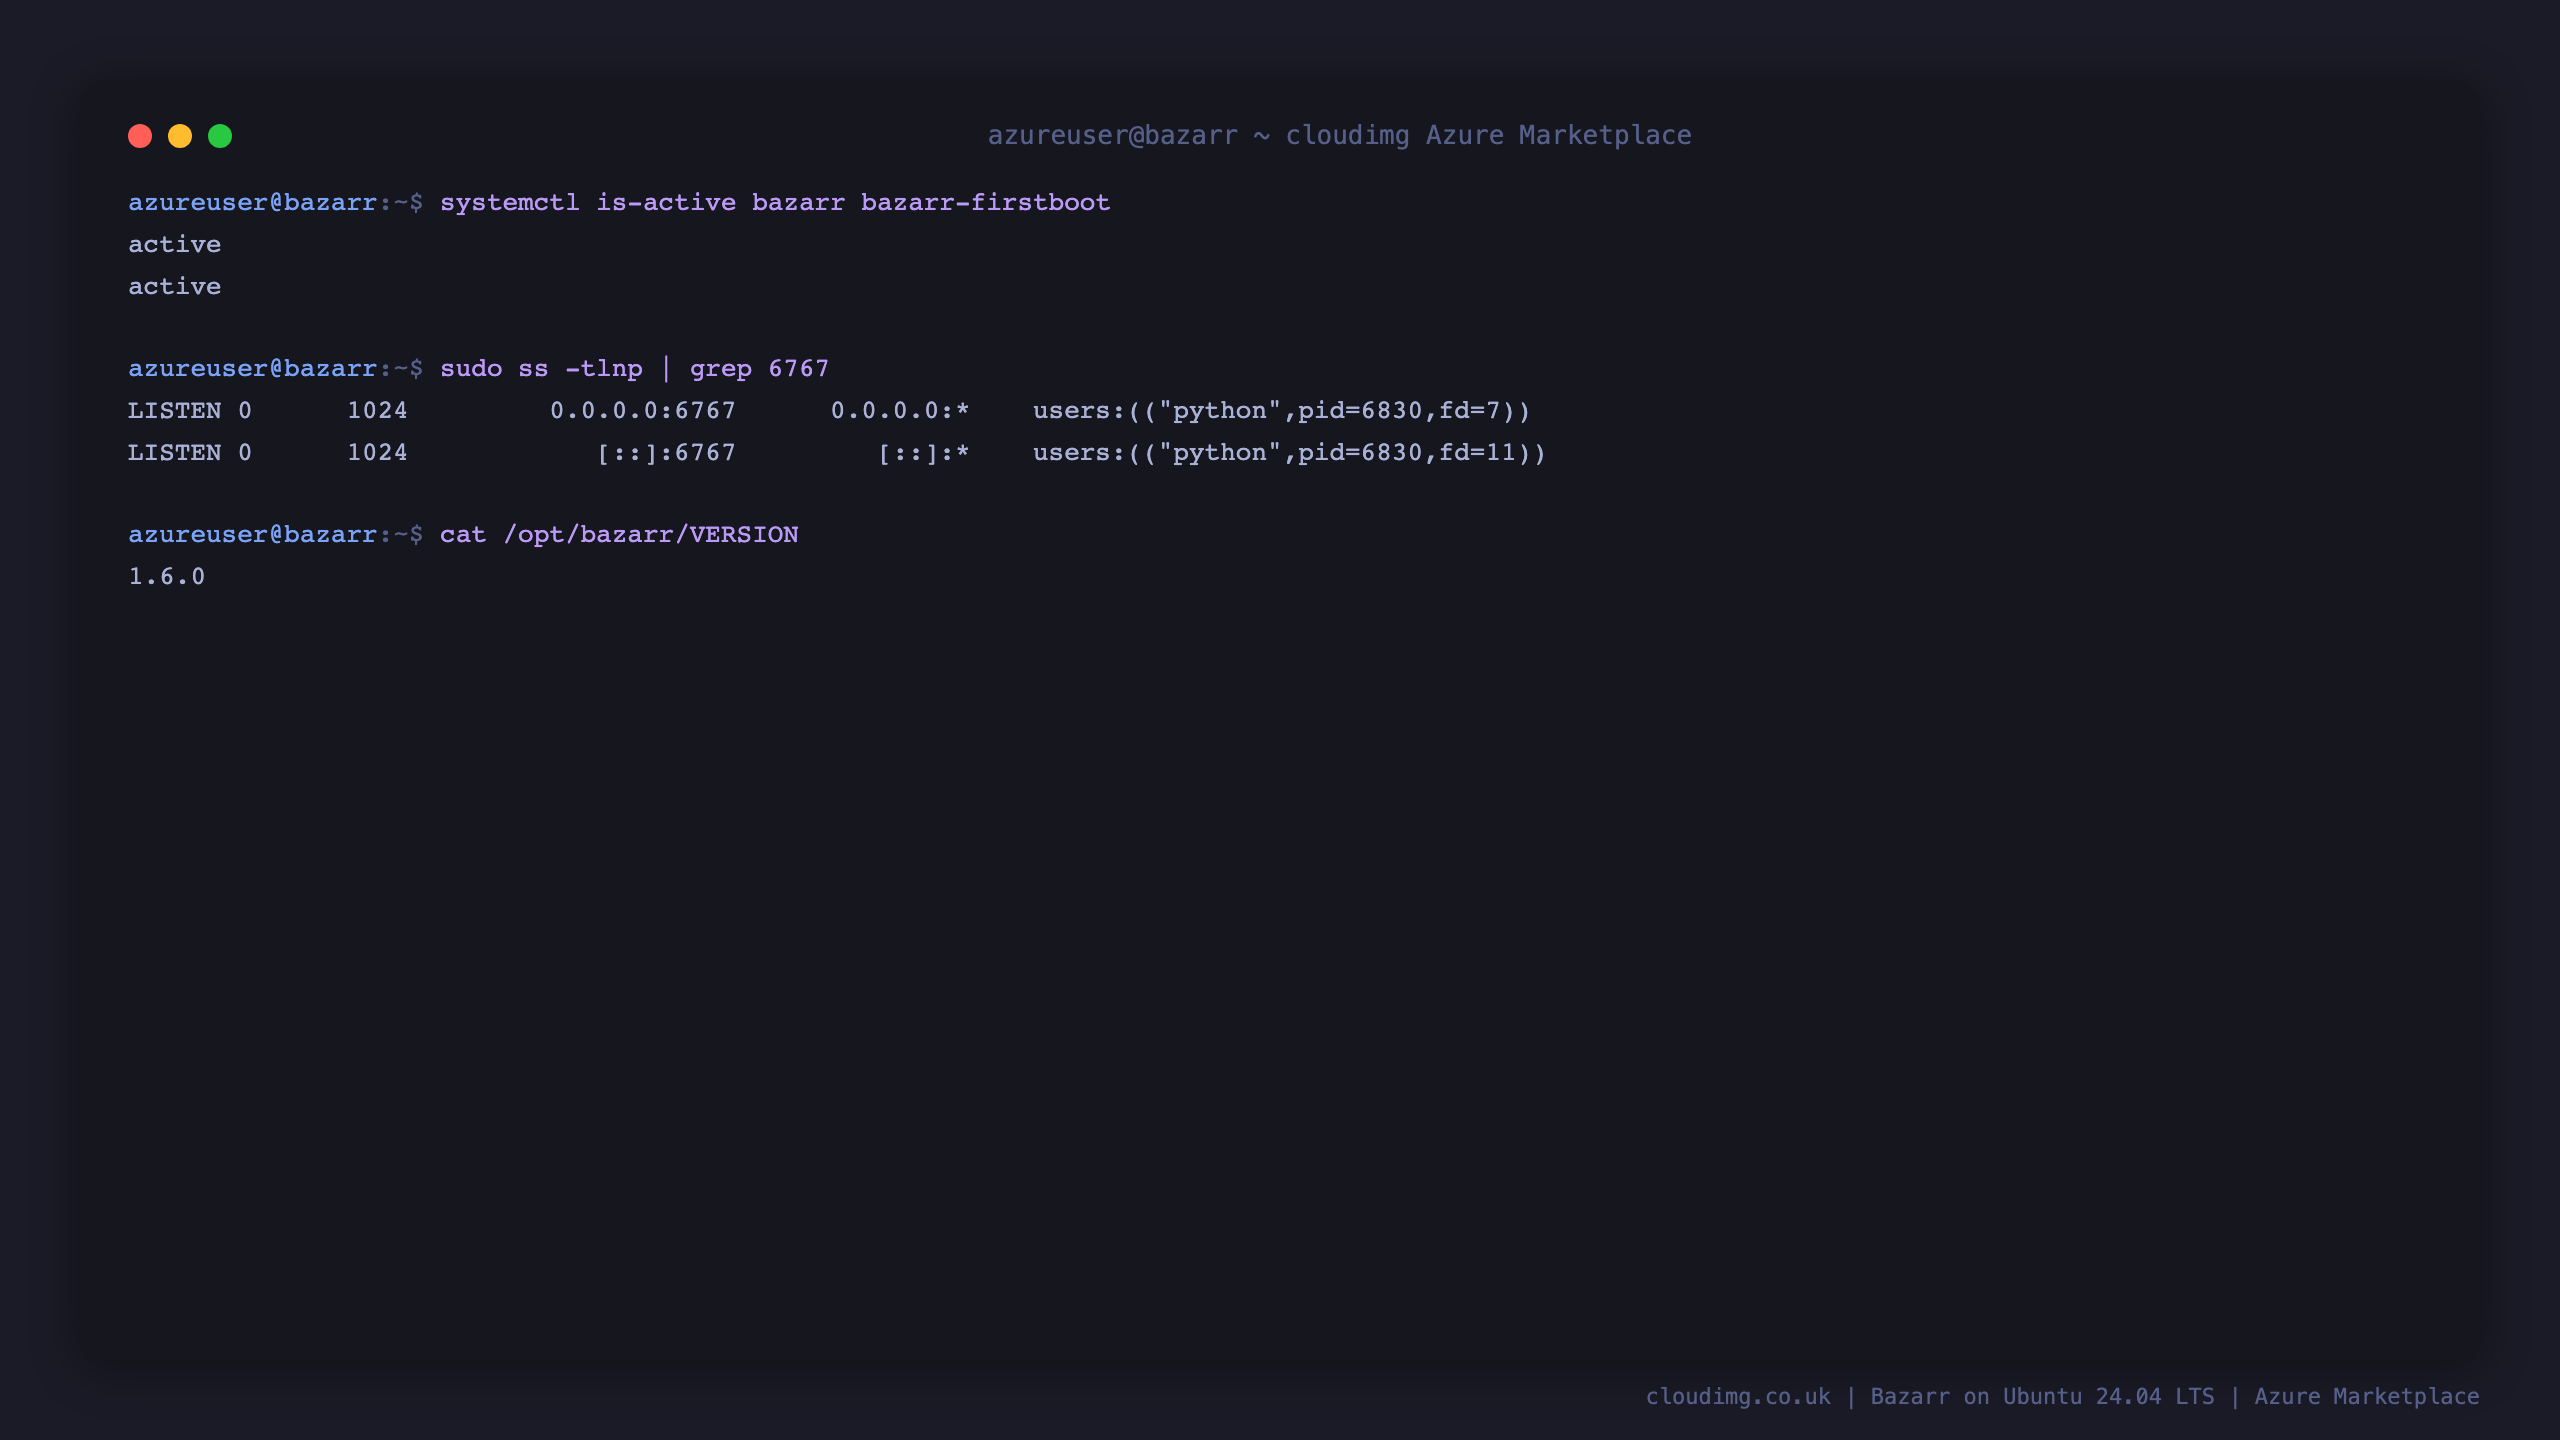The height and width of the screenshot is (1440, 2560).
Task: Click the footer text 'Bazarr on Ubuntu 24.04 LTS'
Action: click(2042, 1397)
